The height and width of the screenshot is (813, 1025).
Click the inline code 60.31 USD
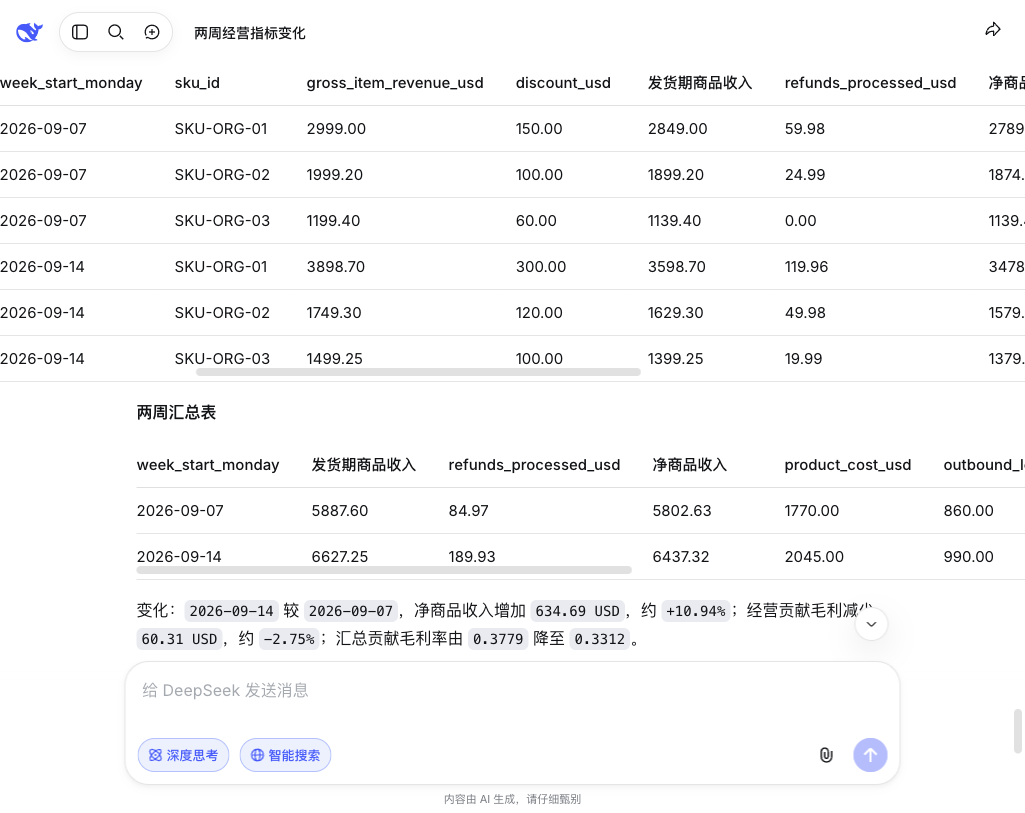[178, 639]
